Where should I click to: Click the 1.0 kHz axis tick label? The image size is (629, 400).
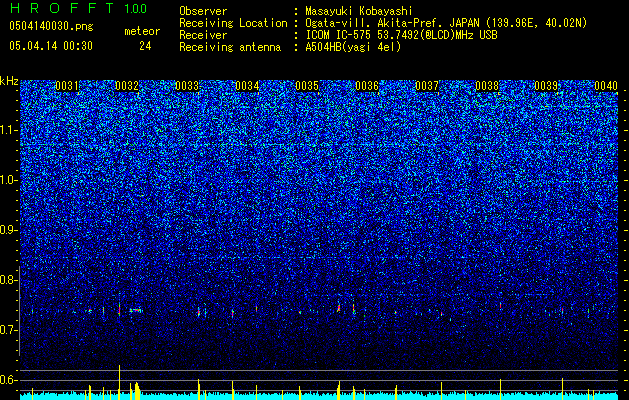coord(9,180)
